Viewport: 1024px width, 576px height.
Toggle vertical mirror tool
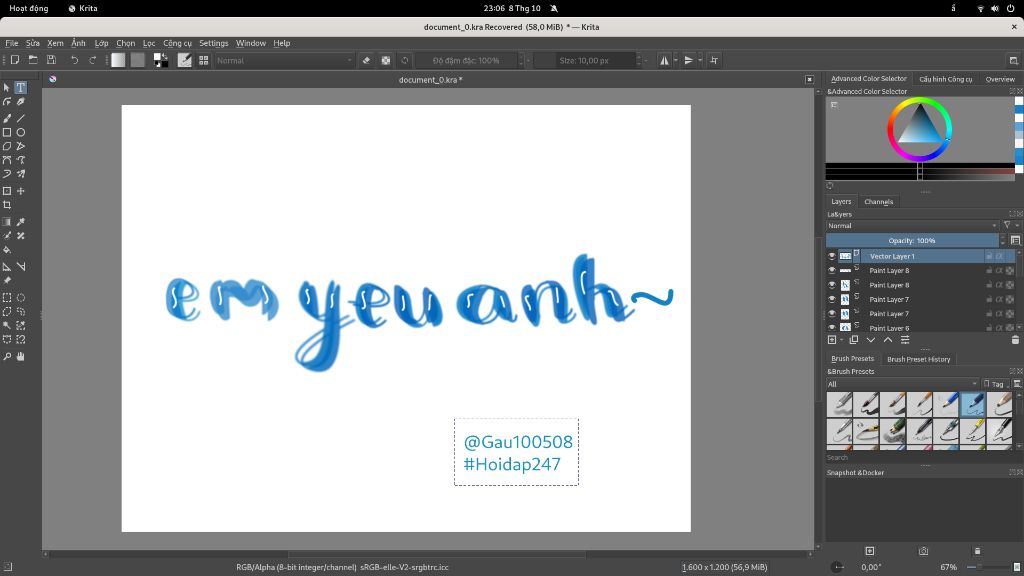[688, 60]
